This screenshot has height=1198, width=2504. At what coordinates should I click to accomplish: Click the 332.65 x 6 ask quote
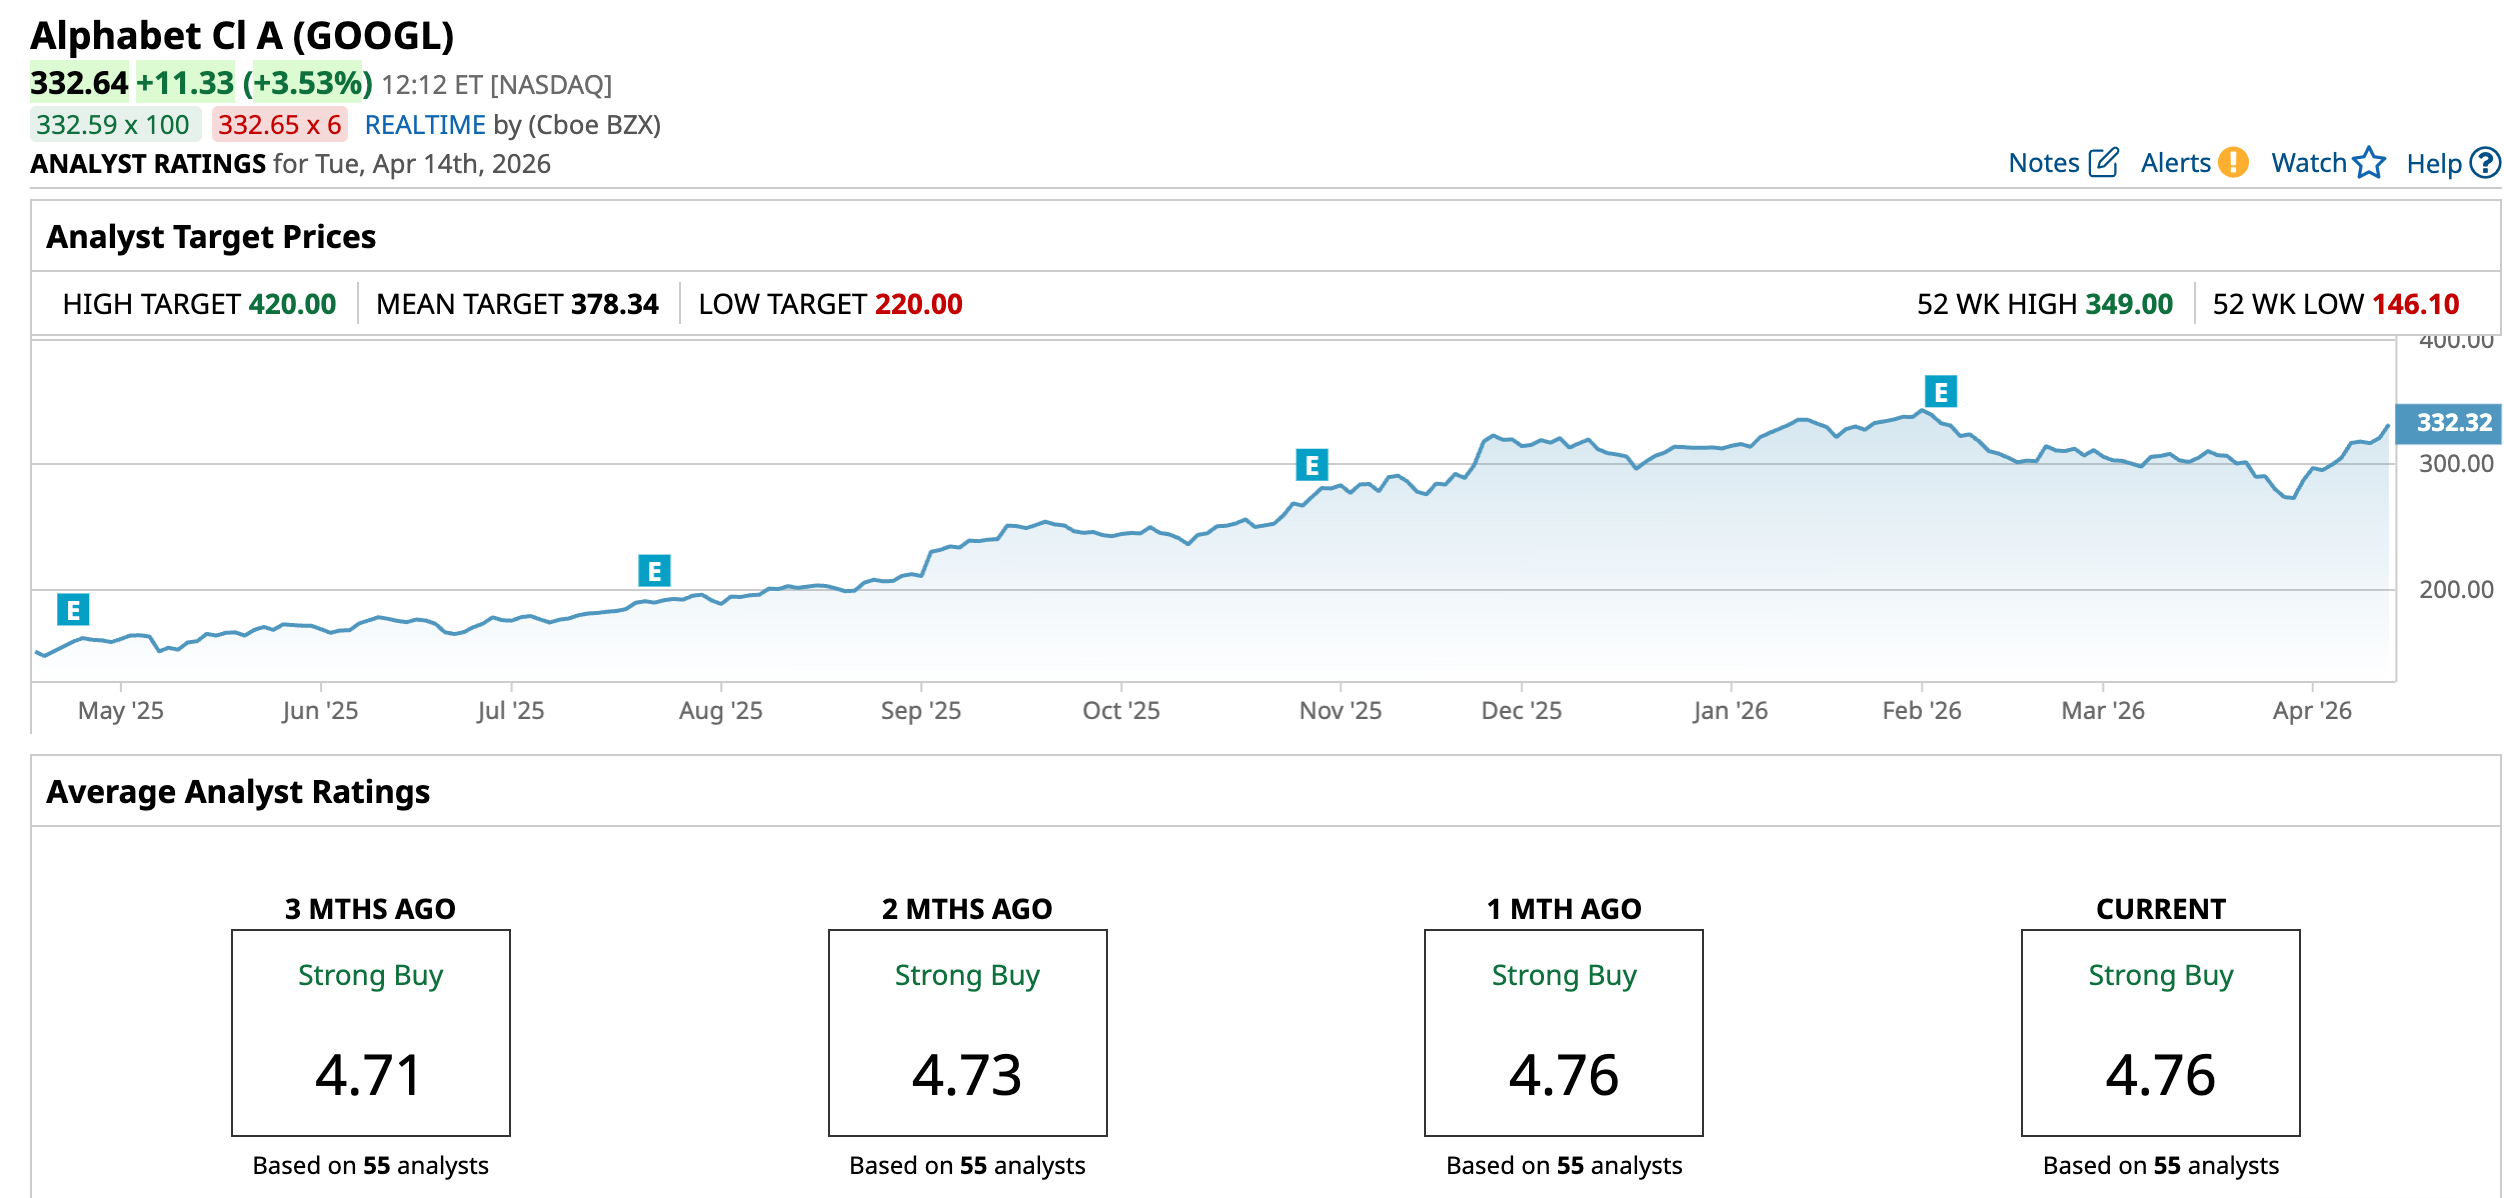pos(279,125)
